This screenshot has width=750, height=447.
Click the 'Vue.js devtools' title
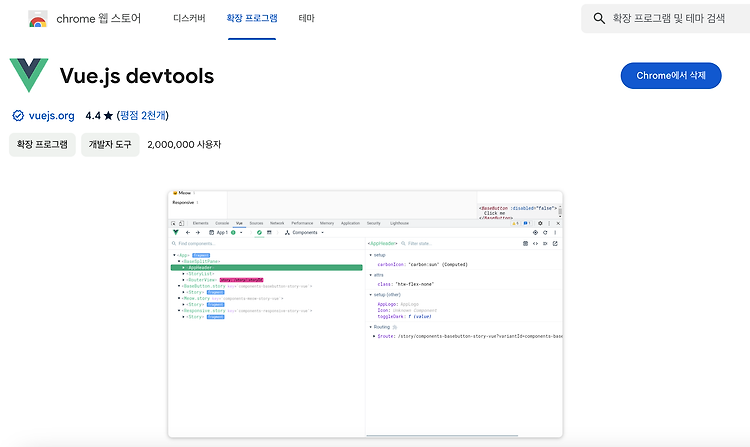(x=137, y=76)
